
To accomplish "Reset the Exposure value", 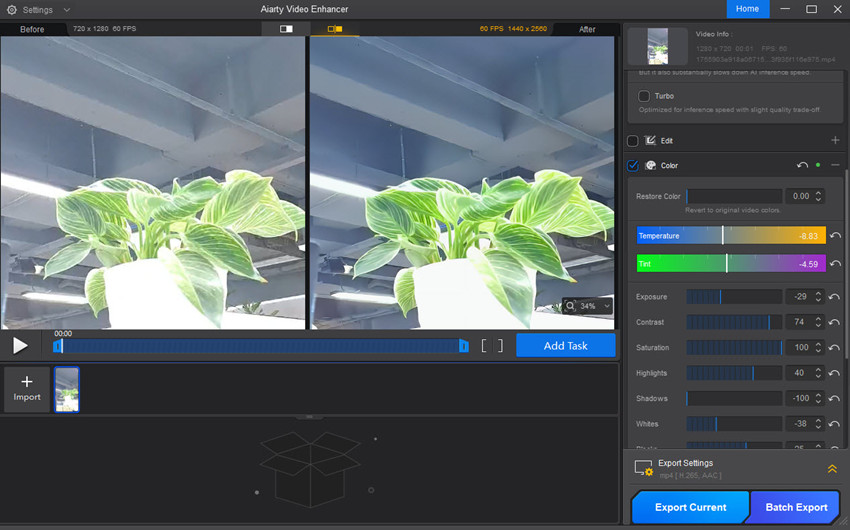I will click(x=834, y=297).
